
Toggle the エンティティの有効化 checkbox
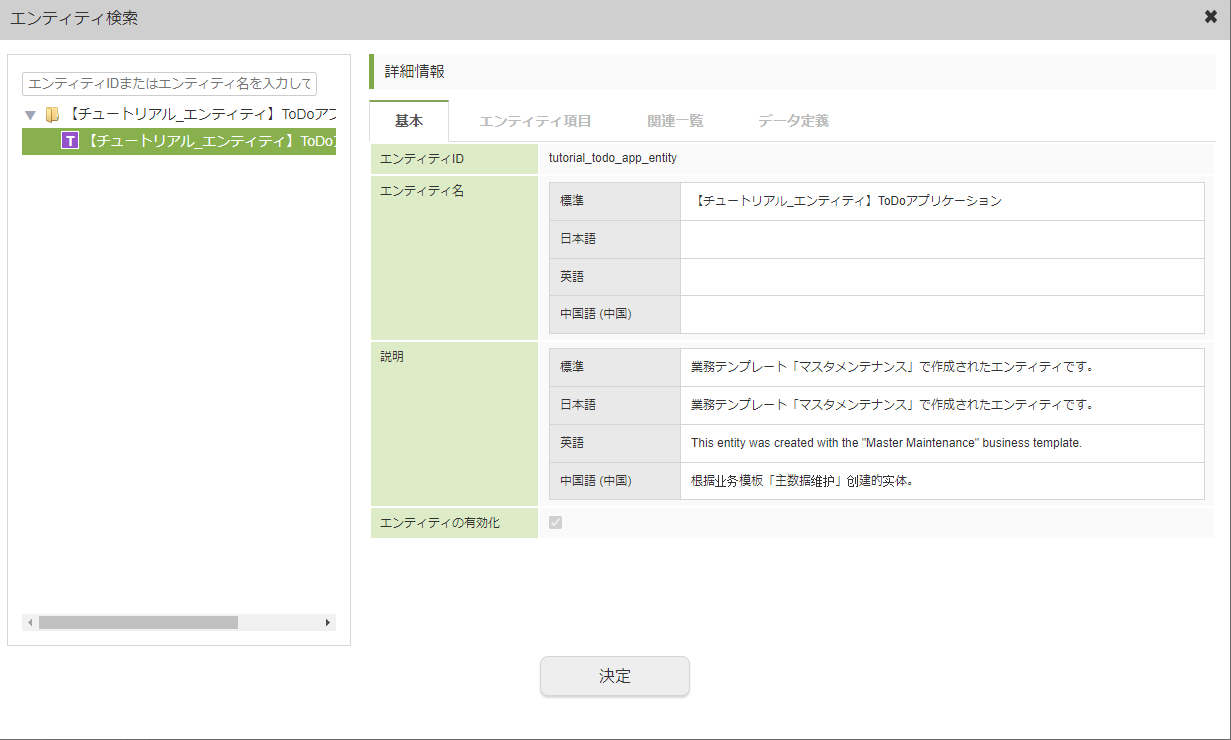click(x=556, y=523)
